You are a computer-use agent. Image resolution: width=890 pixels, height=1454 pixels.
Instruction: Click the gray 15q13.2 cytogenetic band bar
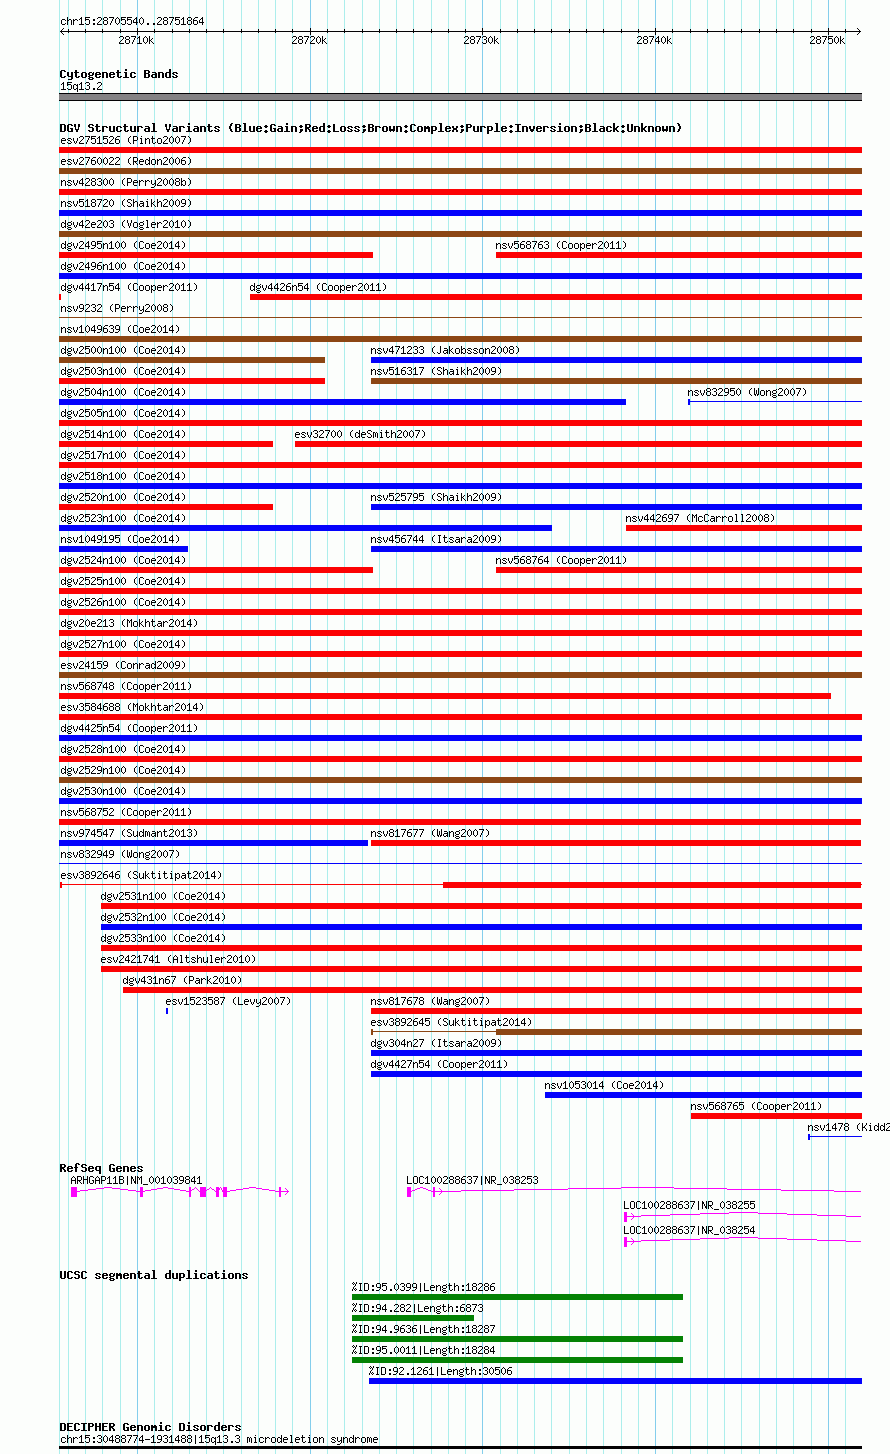[x=461, y=97]
